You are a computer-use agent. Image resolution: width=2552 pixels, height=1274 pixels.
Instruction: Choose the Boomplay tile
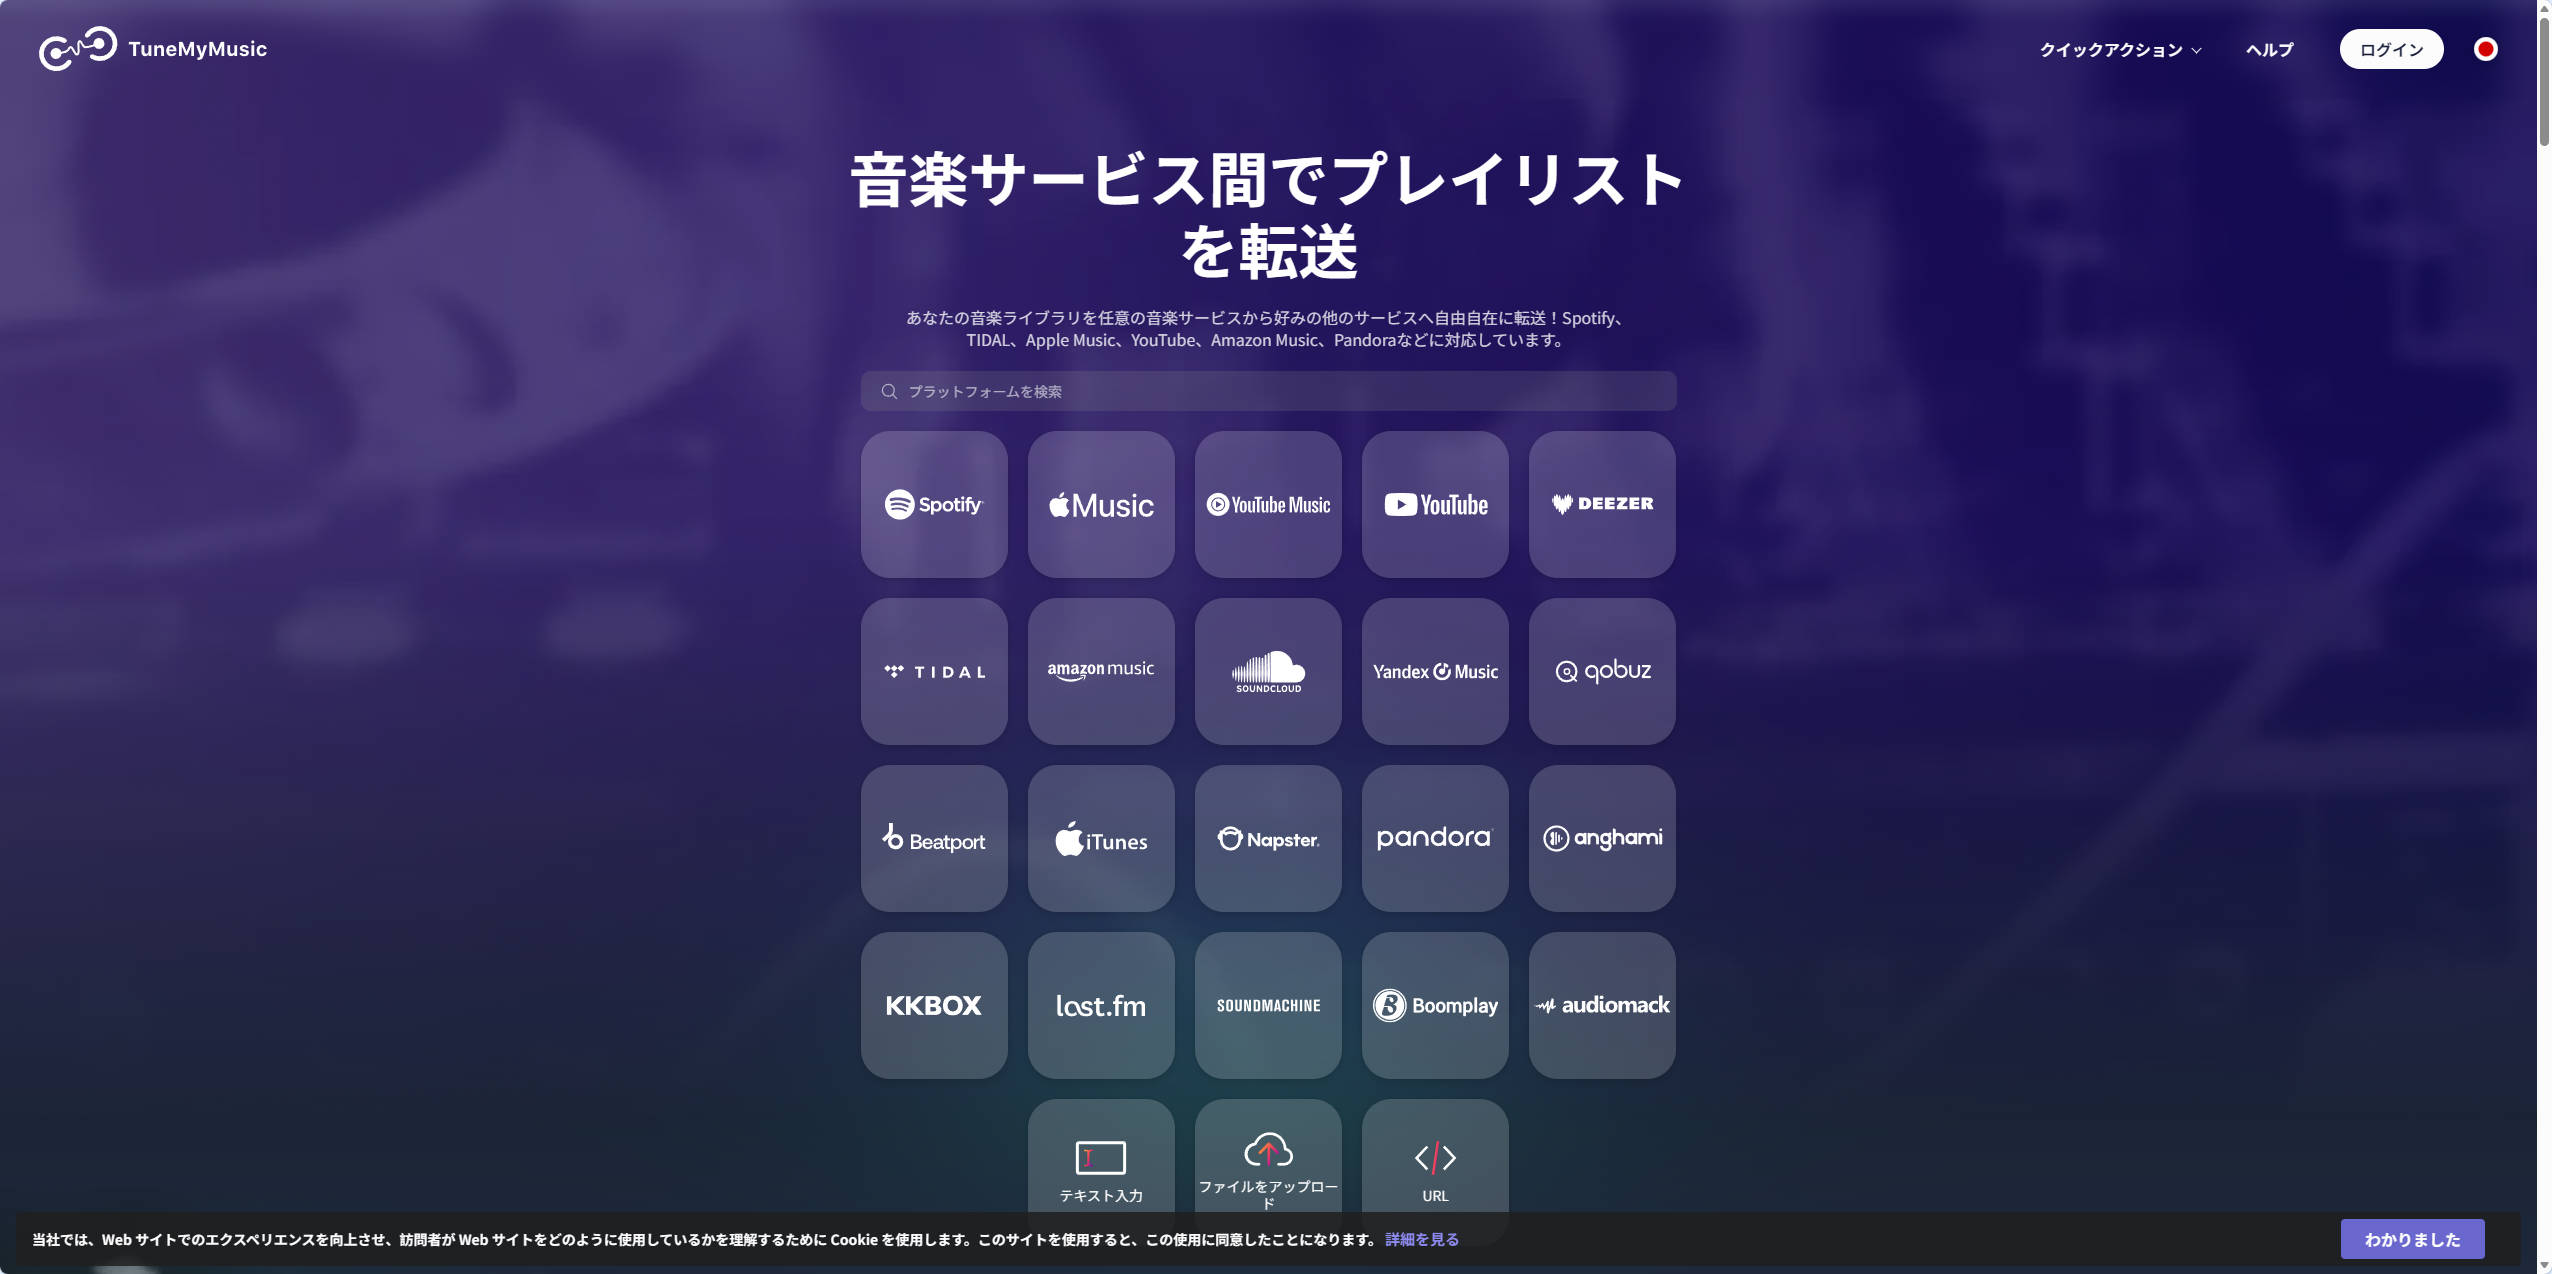1435,1005
